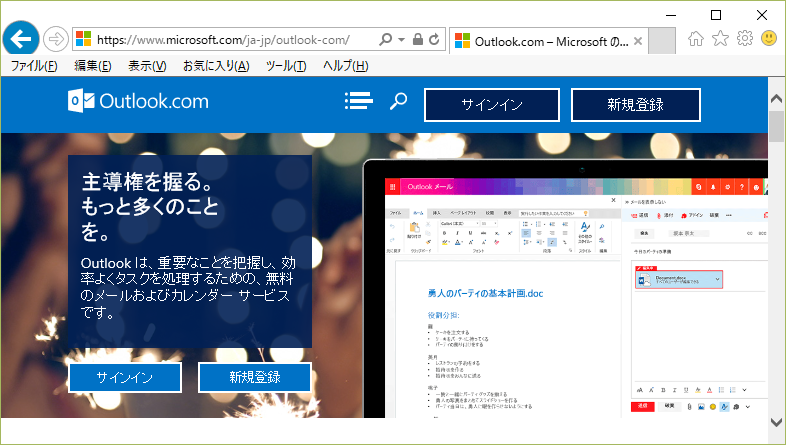
Task: Open Favorites with the star icon
Action: [x=720, y=38]
